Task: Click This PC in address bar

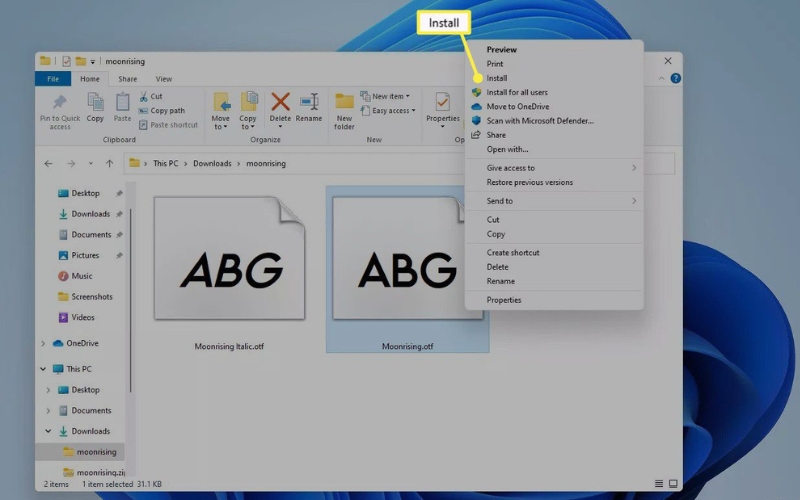Action: (166, 163)
